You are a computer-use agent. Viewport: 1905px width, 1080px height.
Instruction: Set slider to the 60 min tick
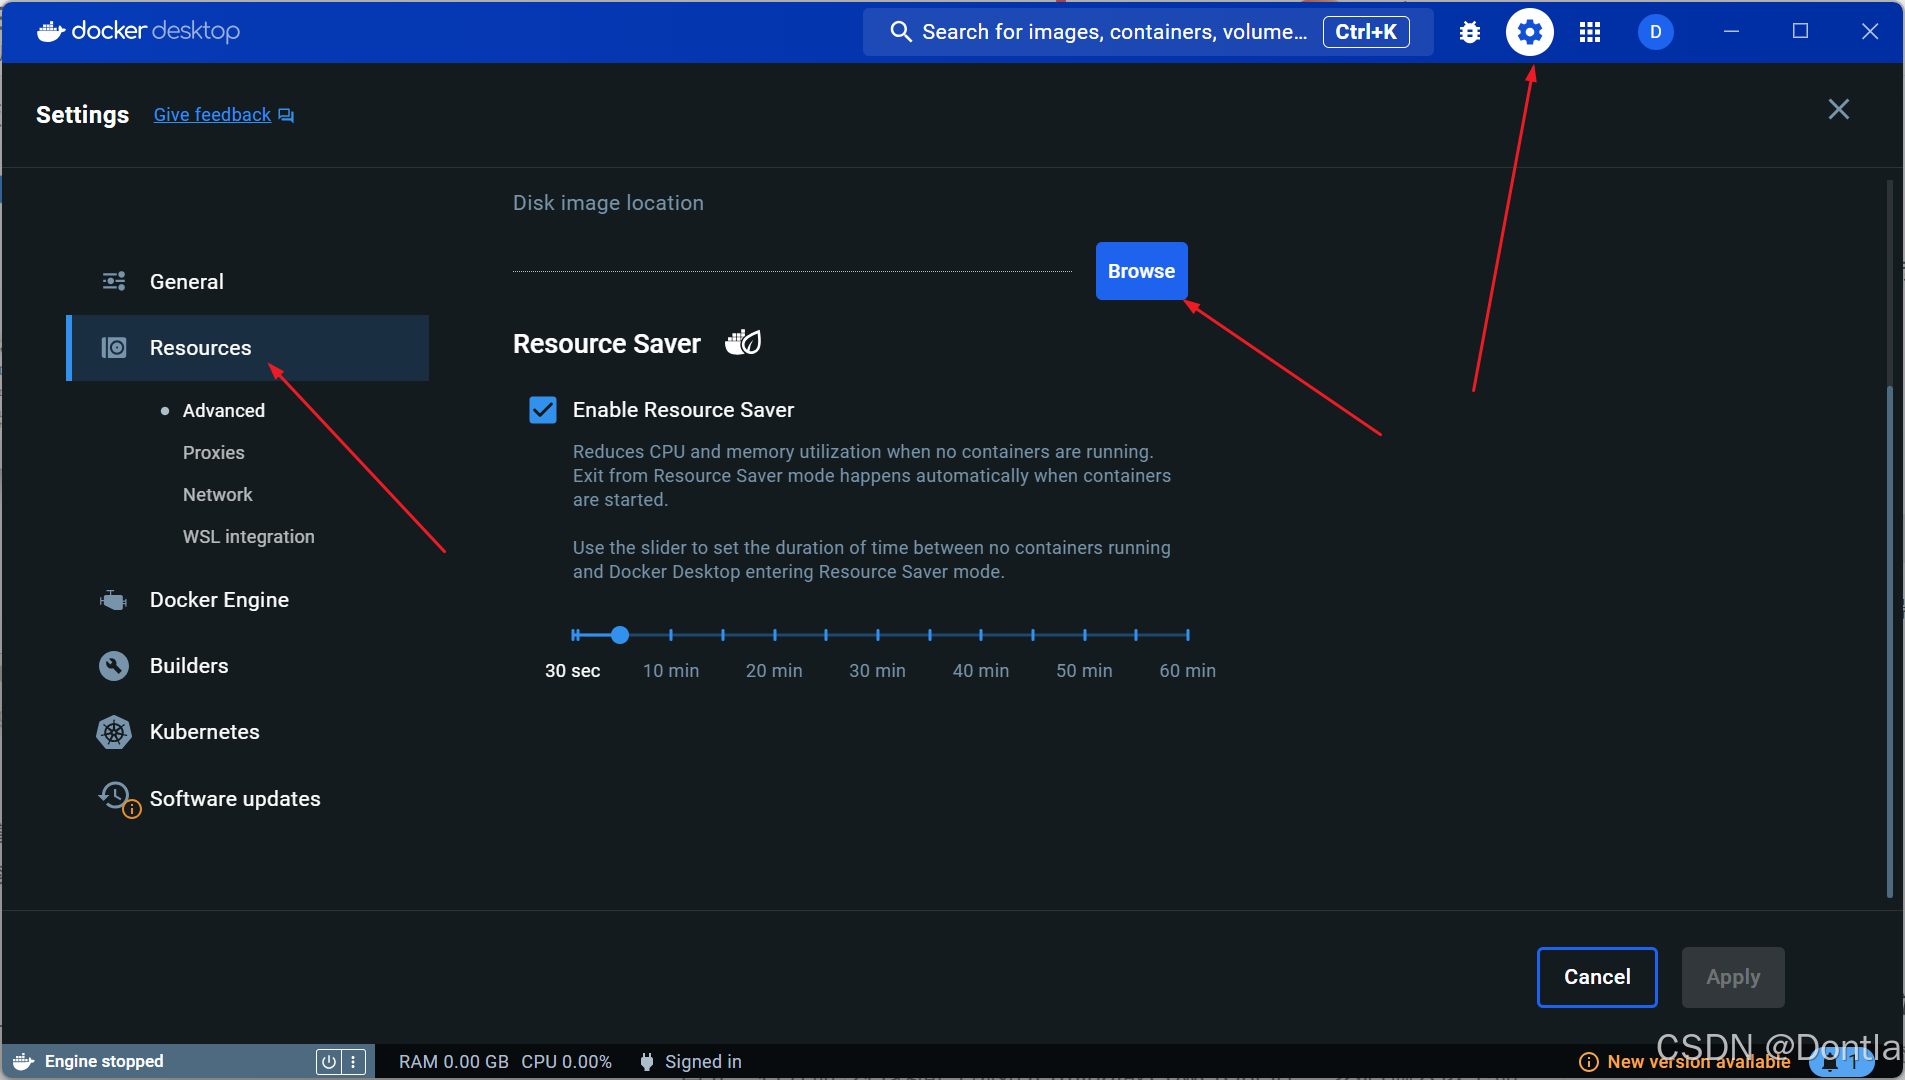(1187, 635)
